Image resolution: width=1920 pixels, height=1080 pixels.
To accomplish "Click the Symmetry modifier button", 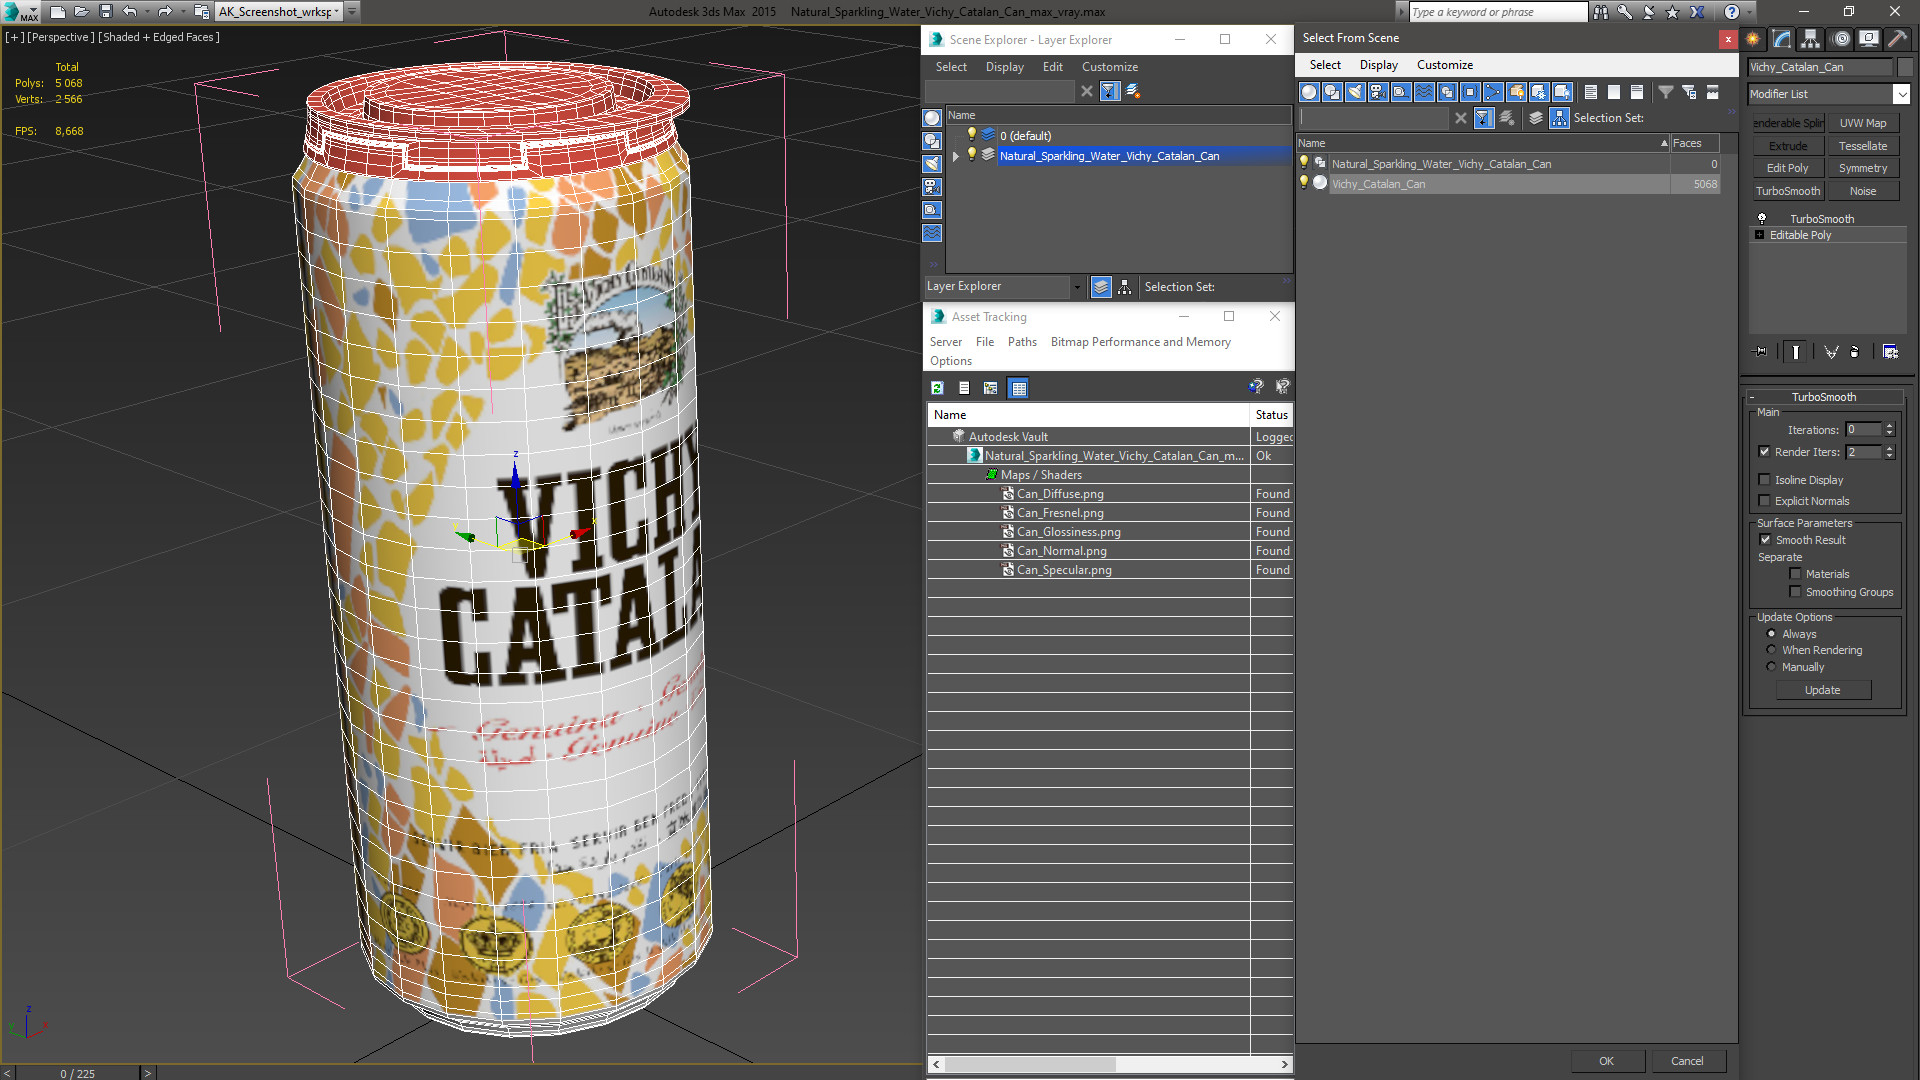I will click(x=1863, y=168).
